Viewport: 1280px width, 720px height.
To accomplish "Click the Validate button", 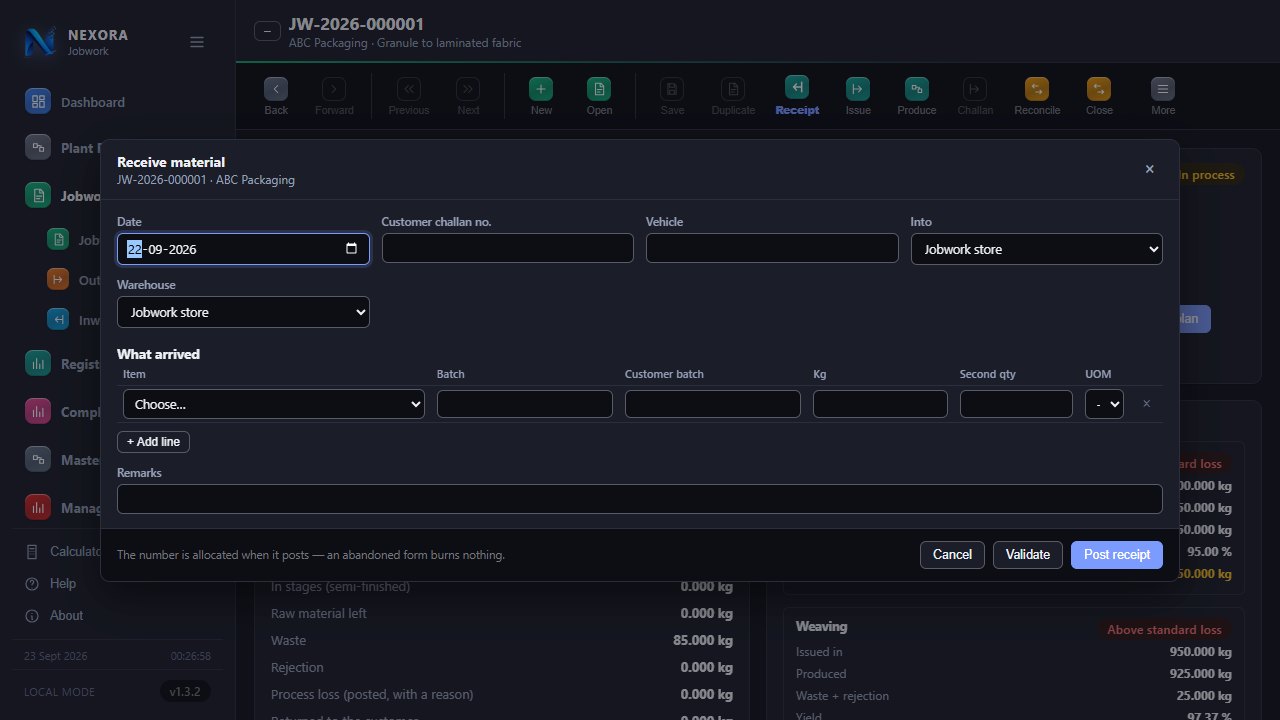I will (x=1028, y=555).
